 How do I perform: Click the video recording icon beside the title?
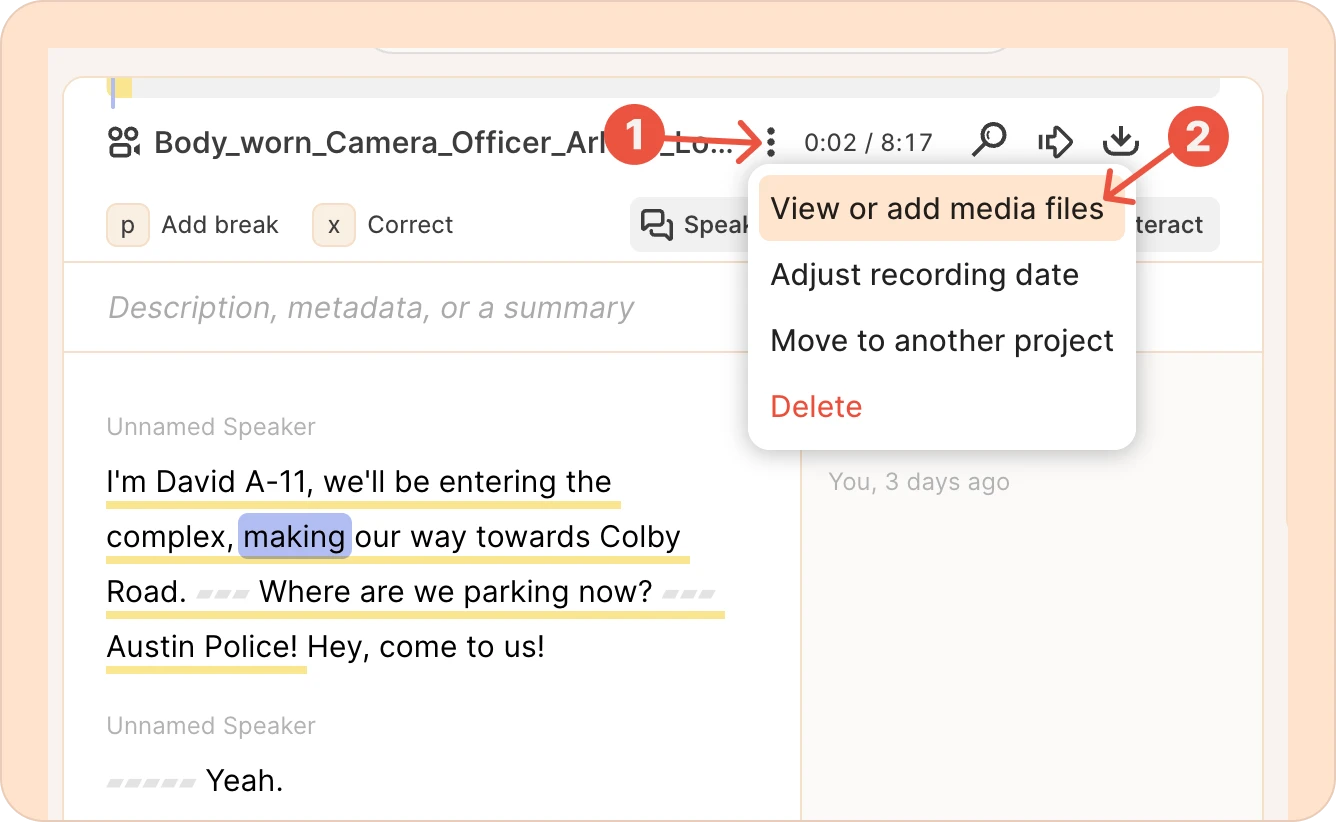point(124,143)
